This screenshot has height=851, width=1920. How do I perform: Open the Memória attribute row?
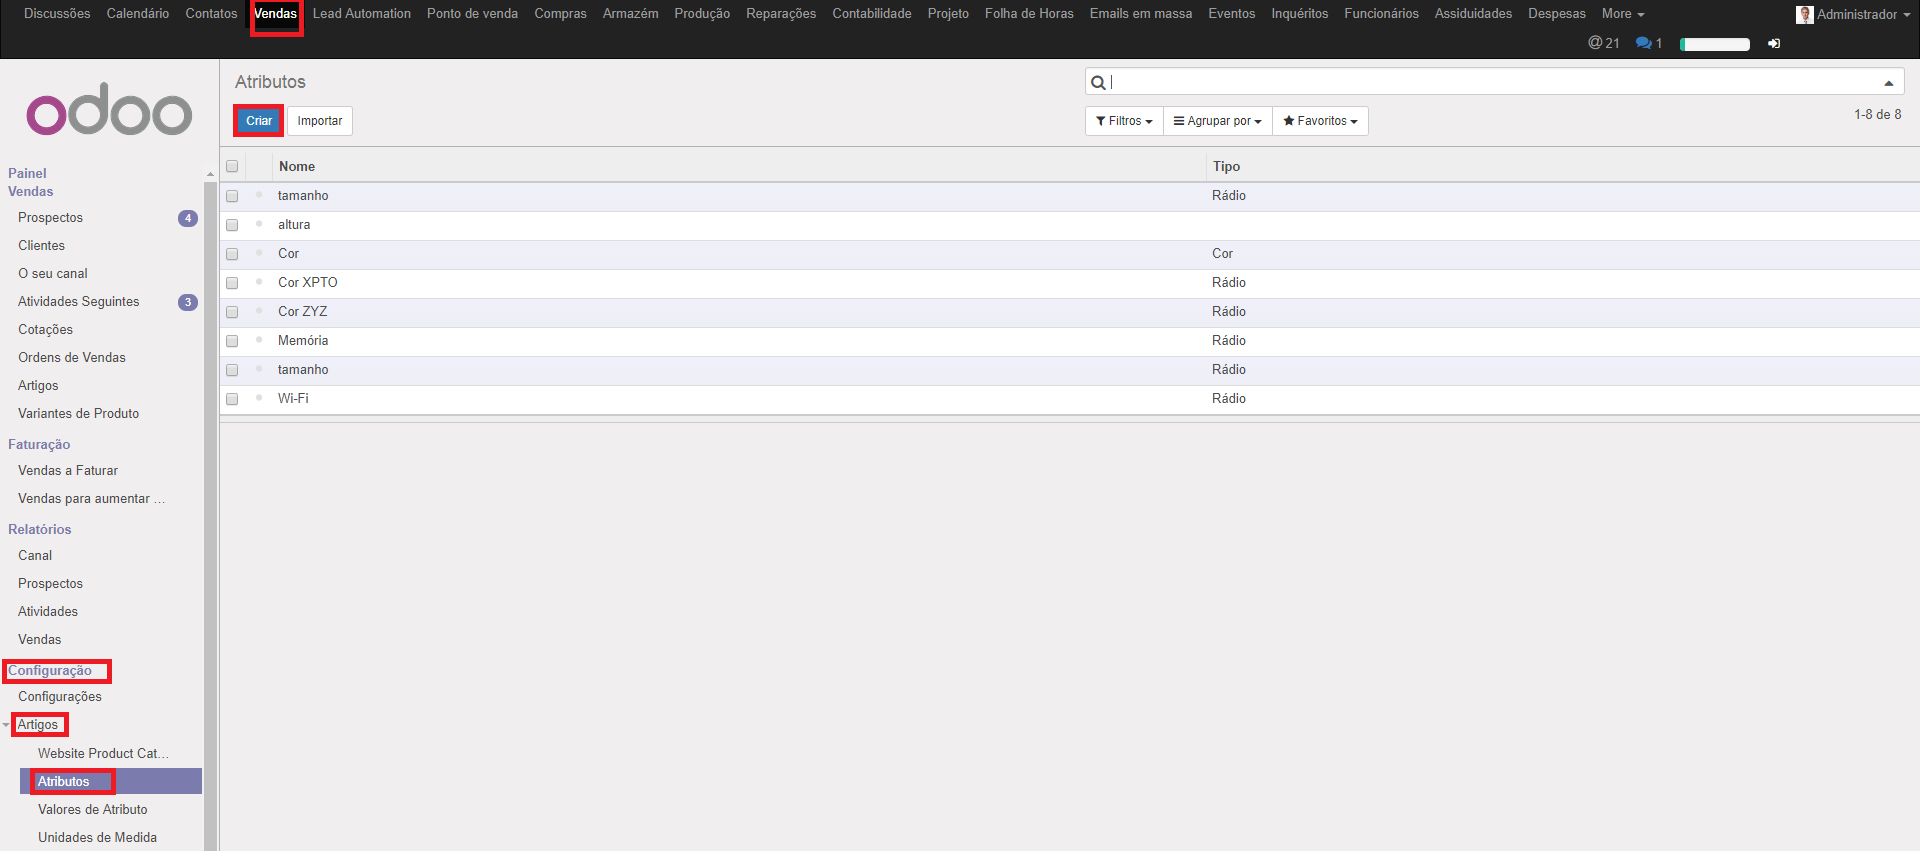[303, 341]
